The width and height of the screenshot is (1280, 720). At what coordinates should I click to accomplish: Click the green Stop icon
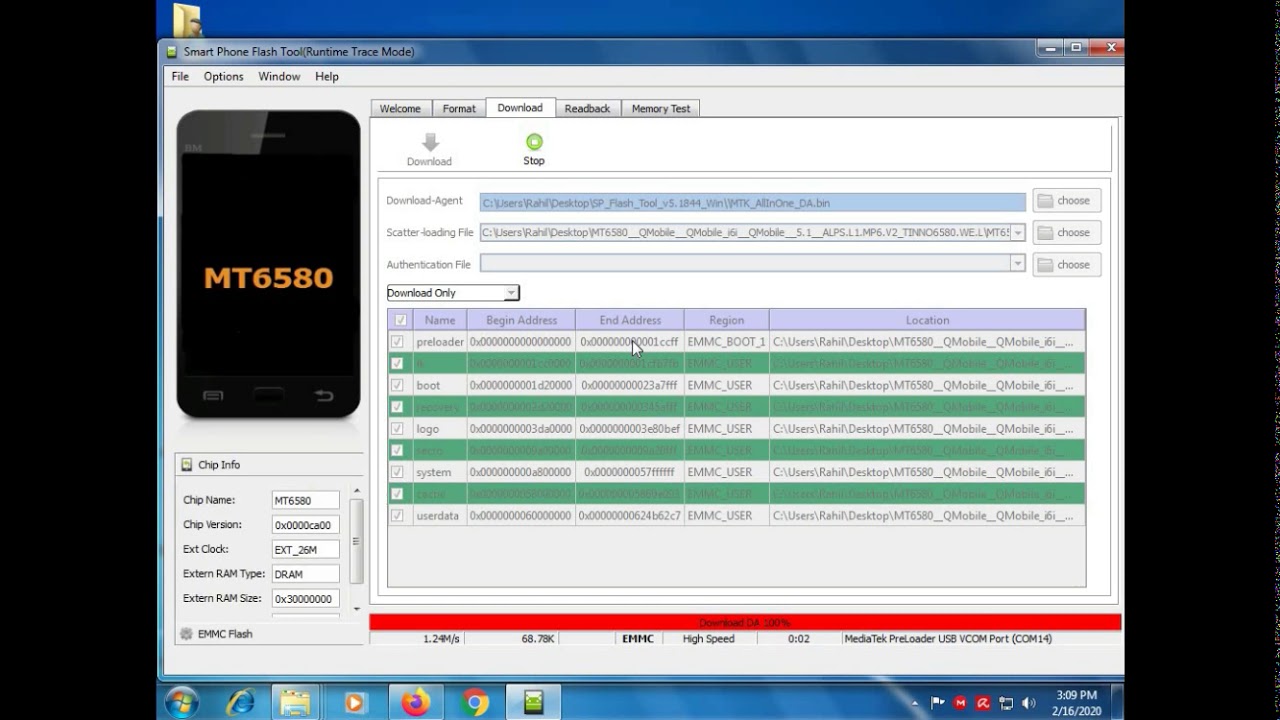(534, 142)
